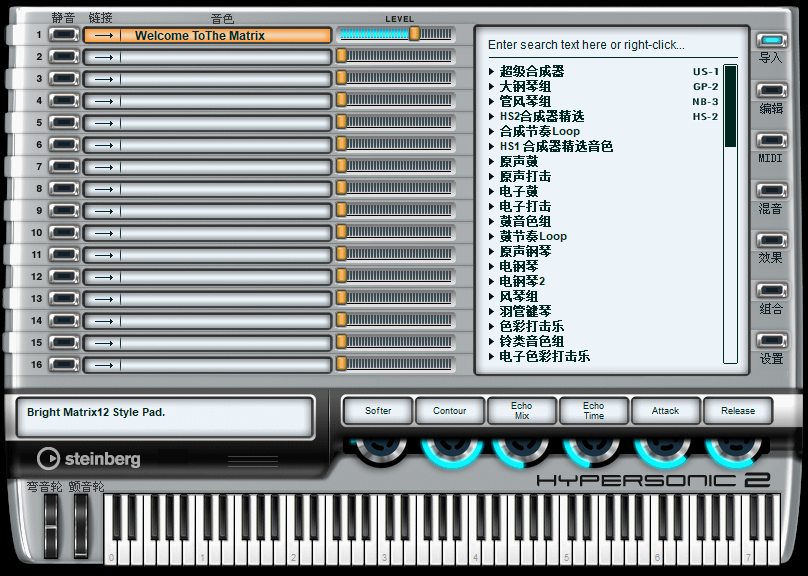Click the Release label button
808x576 pixels.
738,411
